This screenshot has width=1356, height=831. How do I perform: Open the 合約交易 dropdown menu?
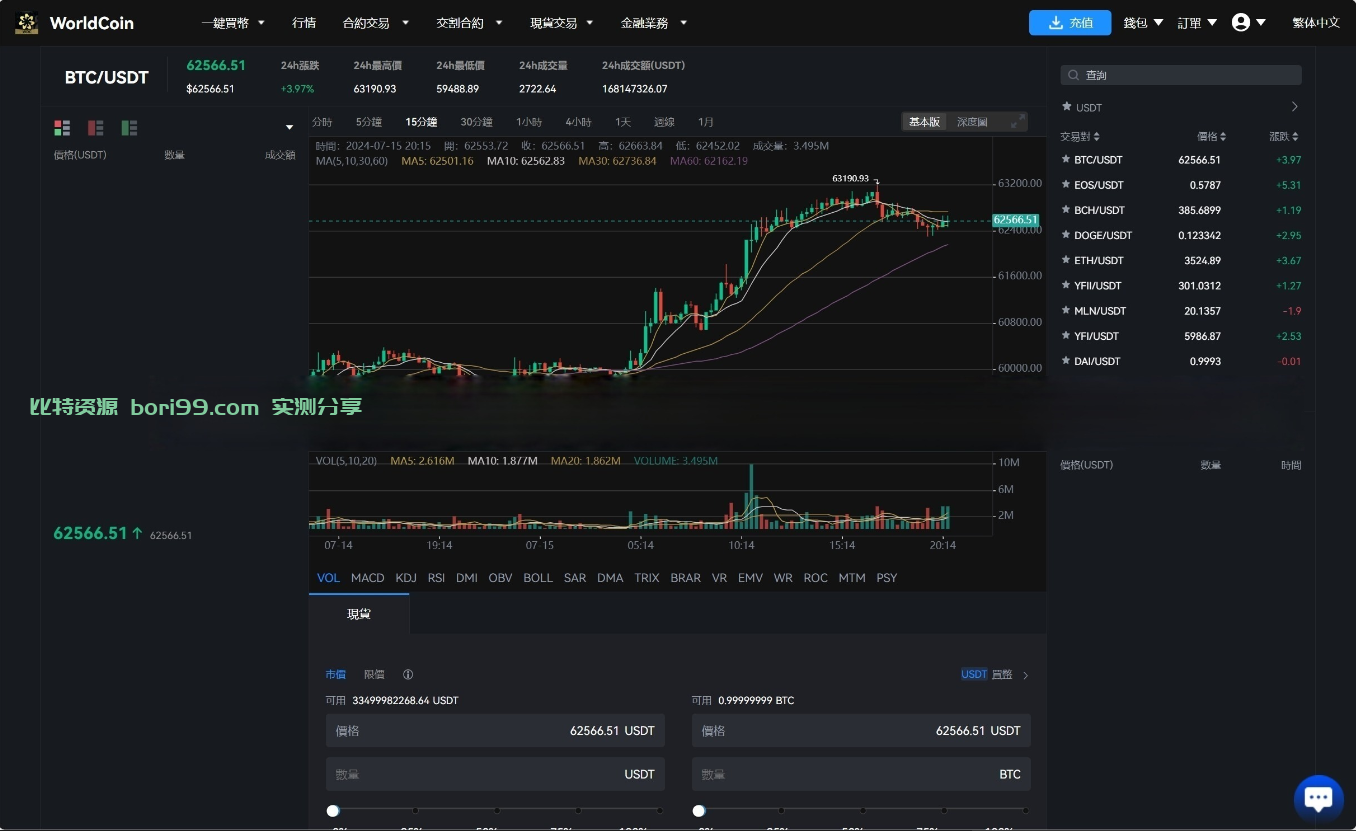(x=376, y=22)
